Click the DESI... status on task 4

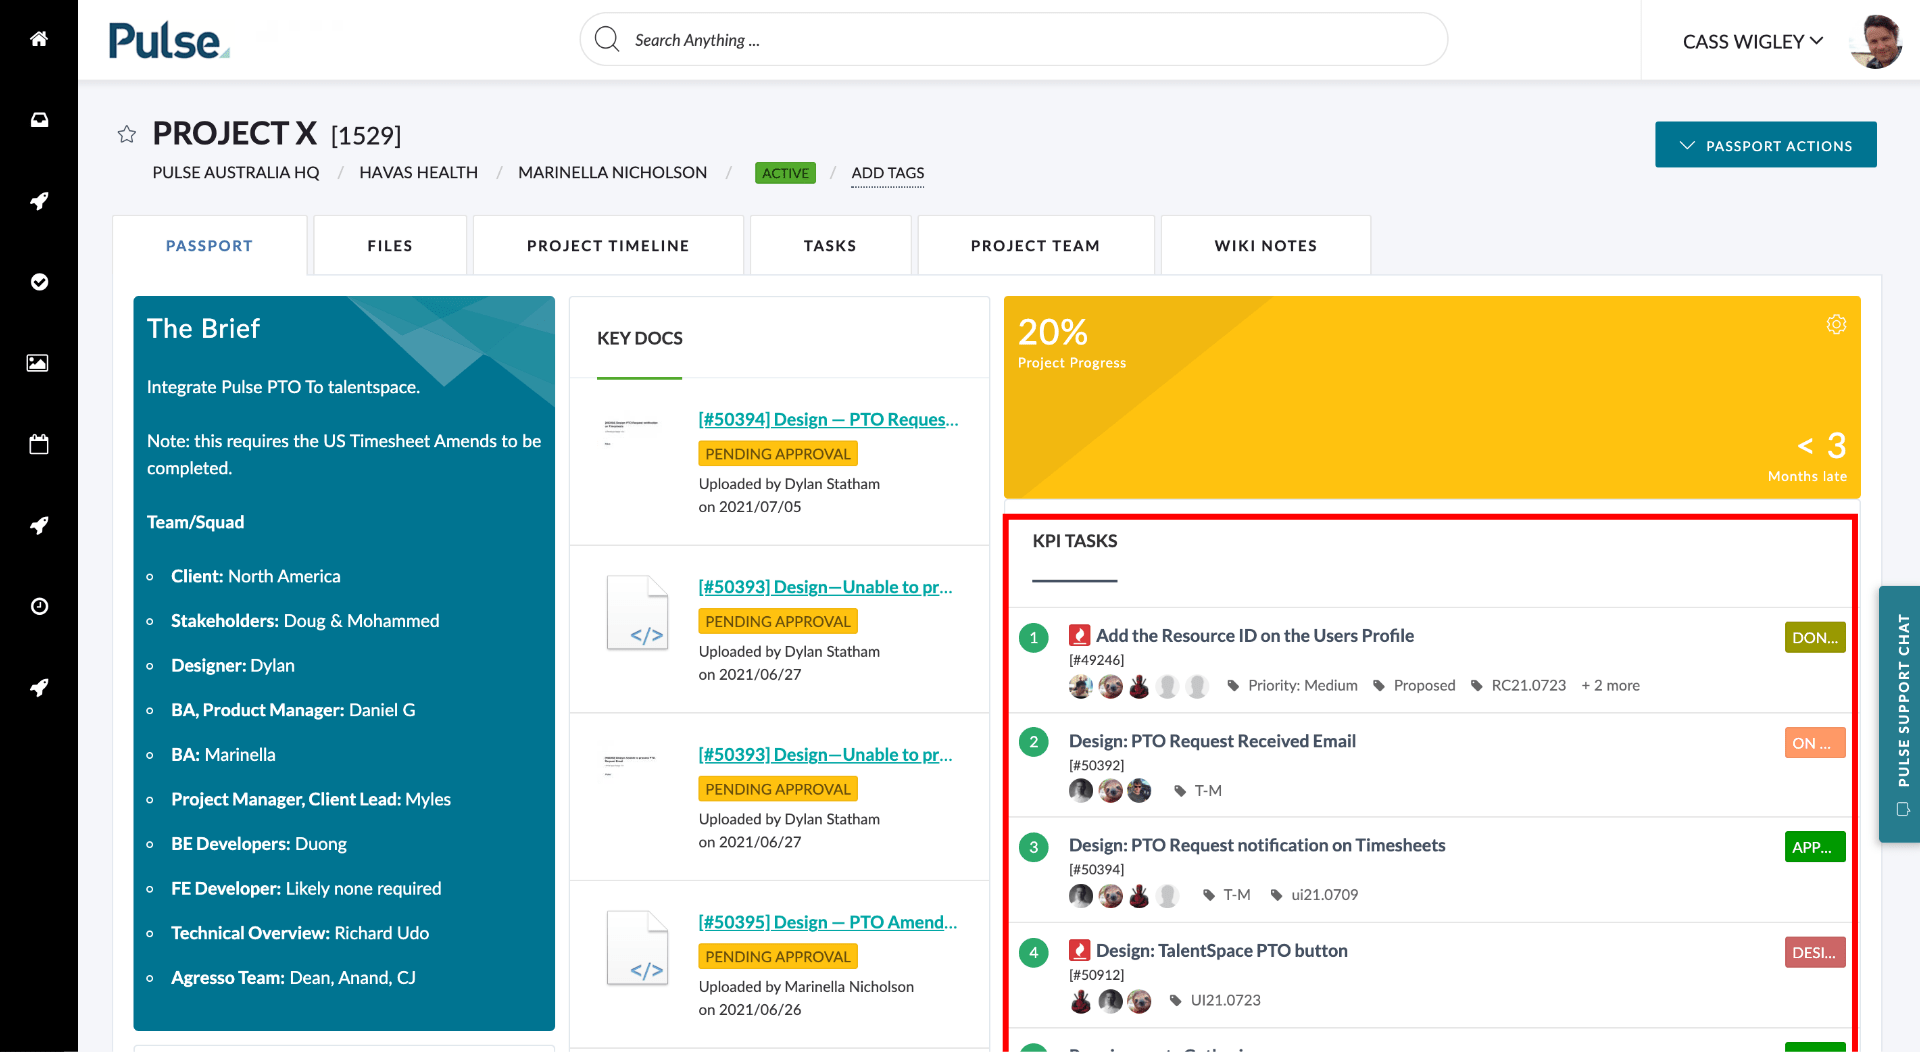[1815, 952]
